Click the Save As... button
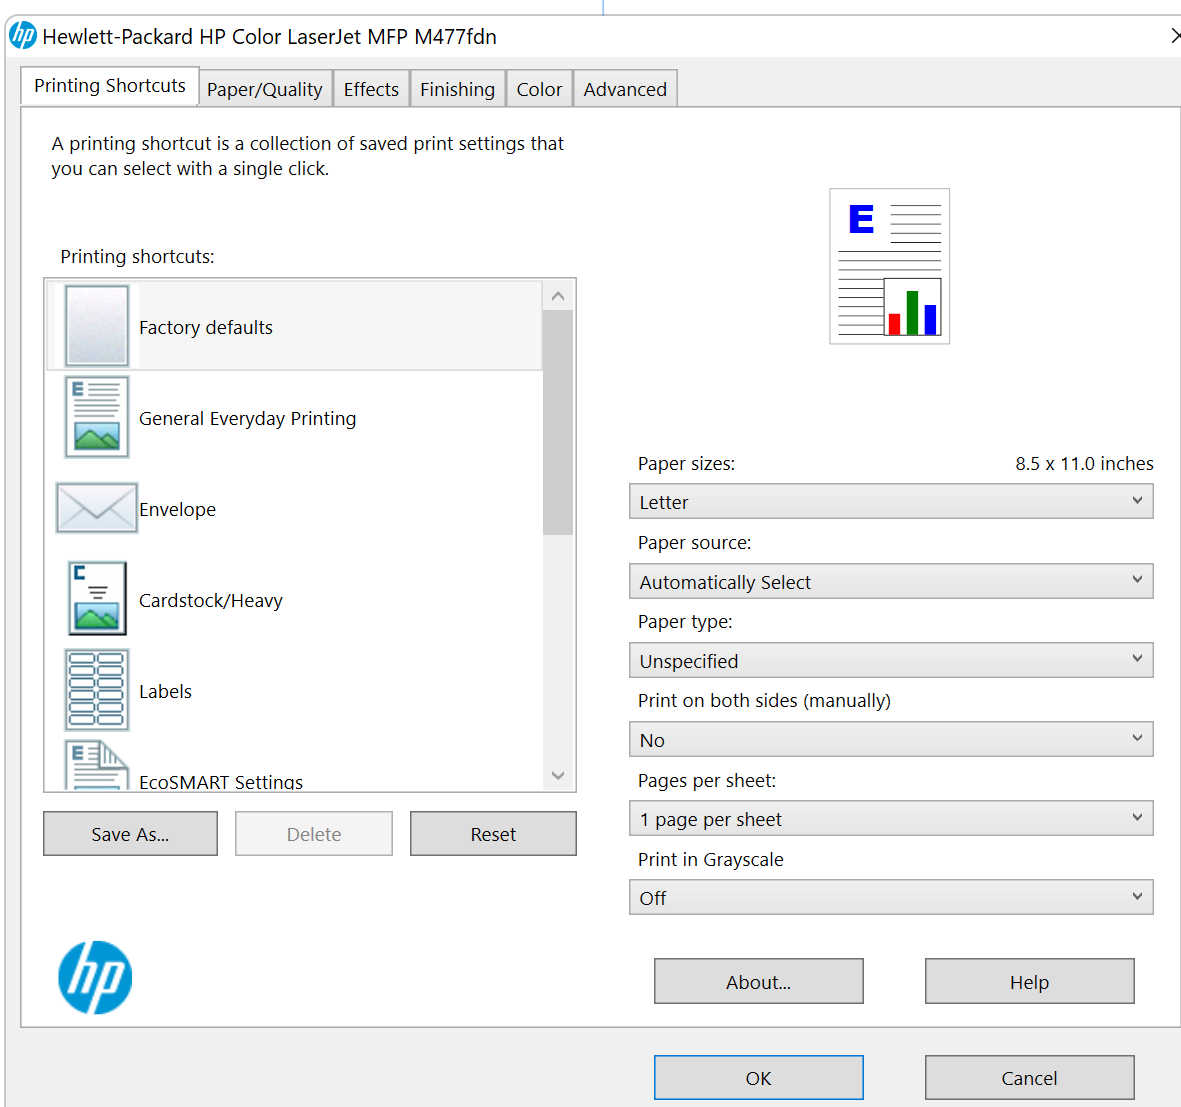 click(130, 834)
